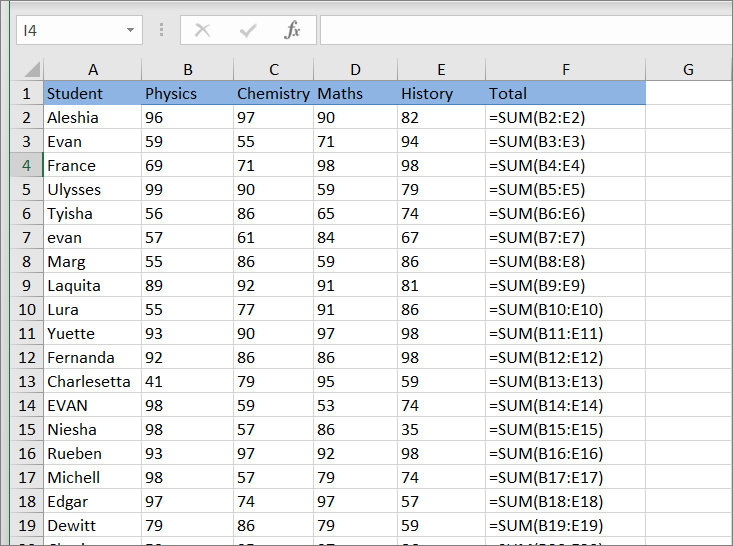Select column G header

688,69
